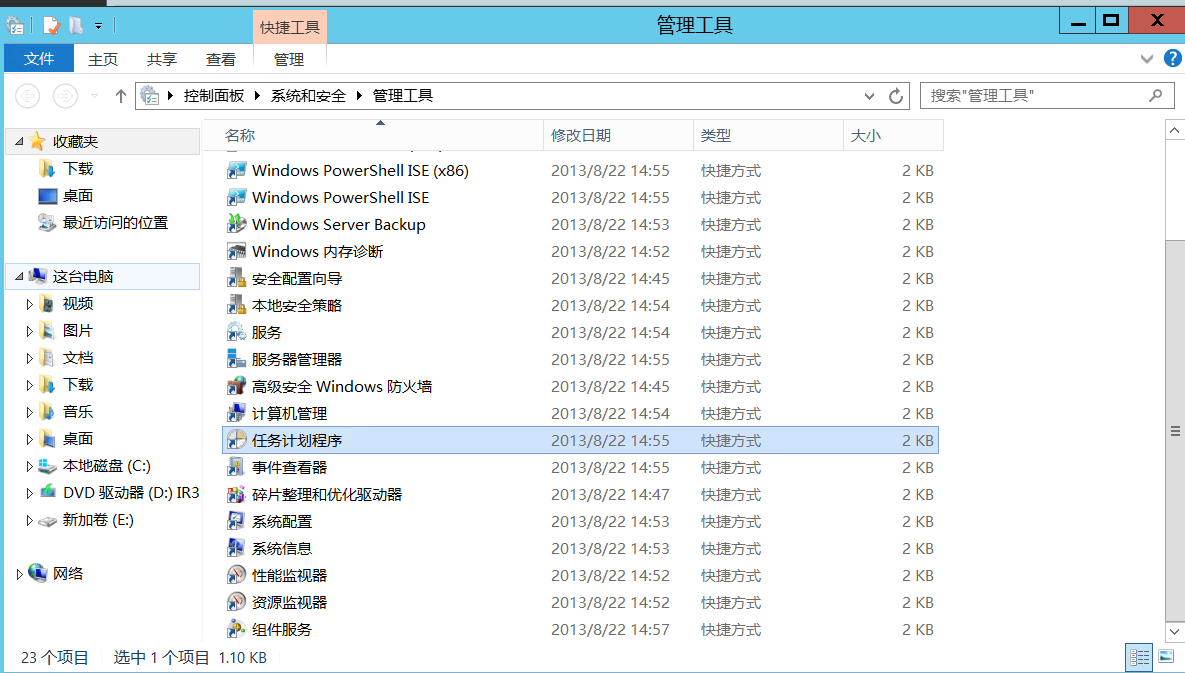Click the 任务计划程序 clock icon

coord(237,440)
